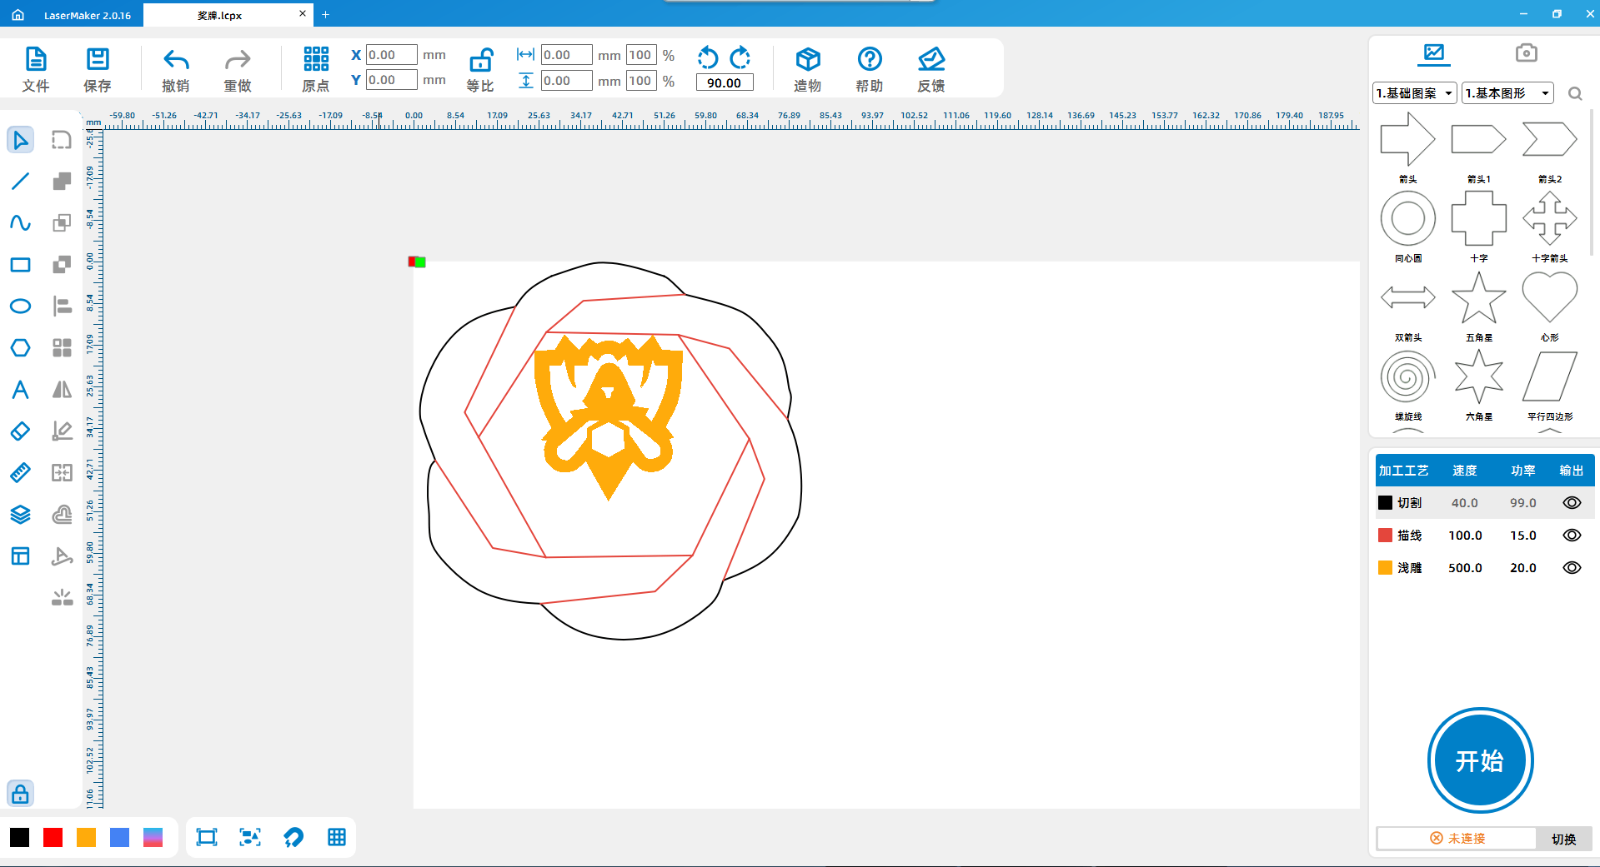Viewport: 1600px width, 867px height.
Task: Switch to the camera panel tab
Action: [x=1525, y=53]
